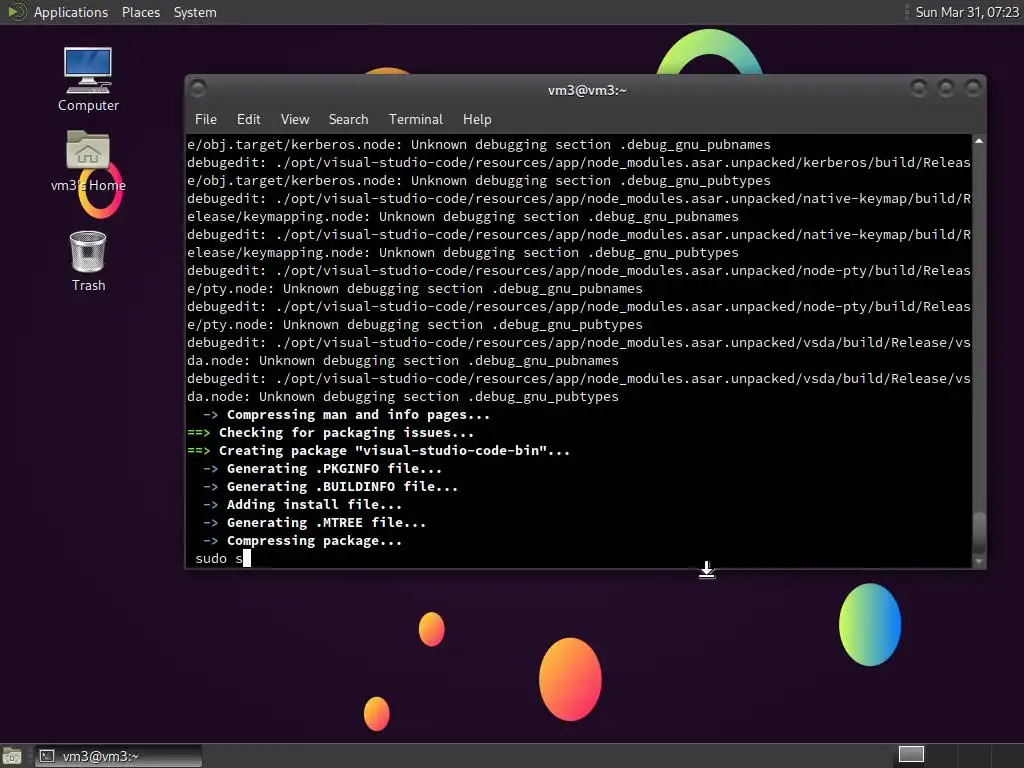The image size is (1024, 768).
Task: Open the View menu in terminal
Action: [x=295, y=120]
